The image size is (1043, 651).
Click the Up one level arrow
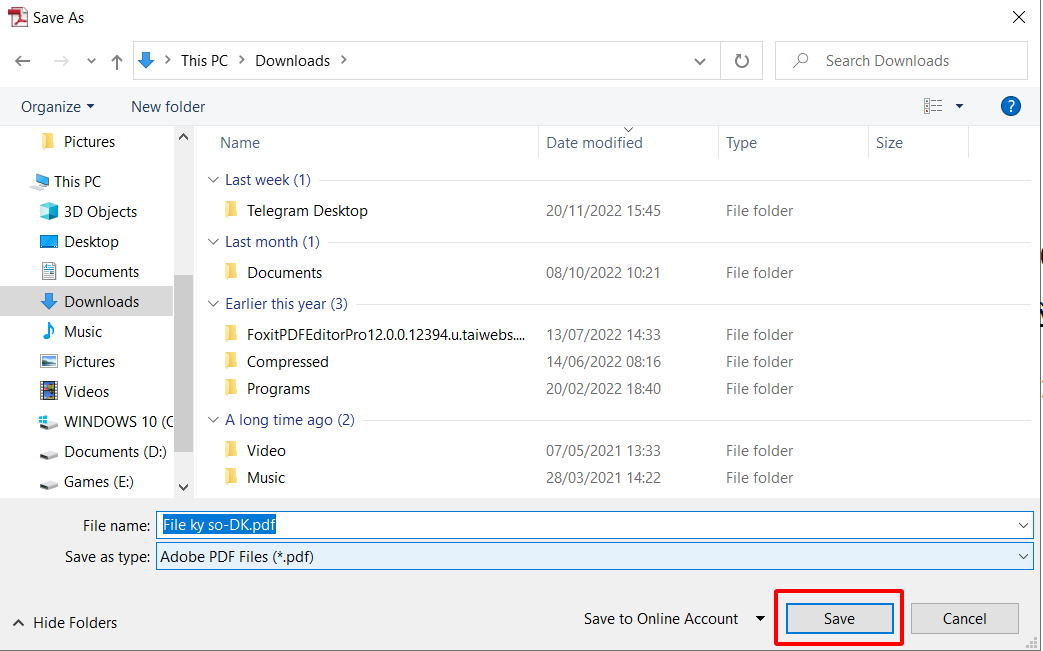[x=117, y=61]
